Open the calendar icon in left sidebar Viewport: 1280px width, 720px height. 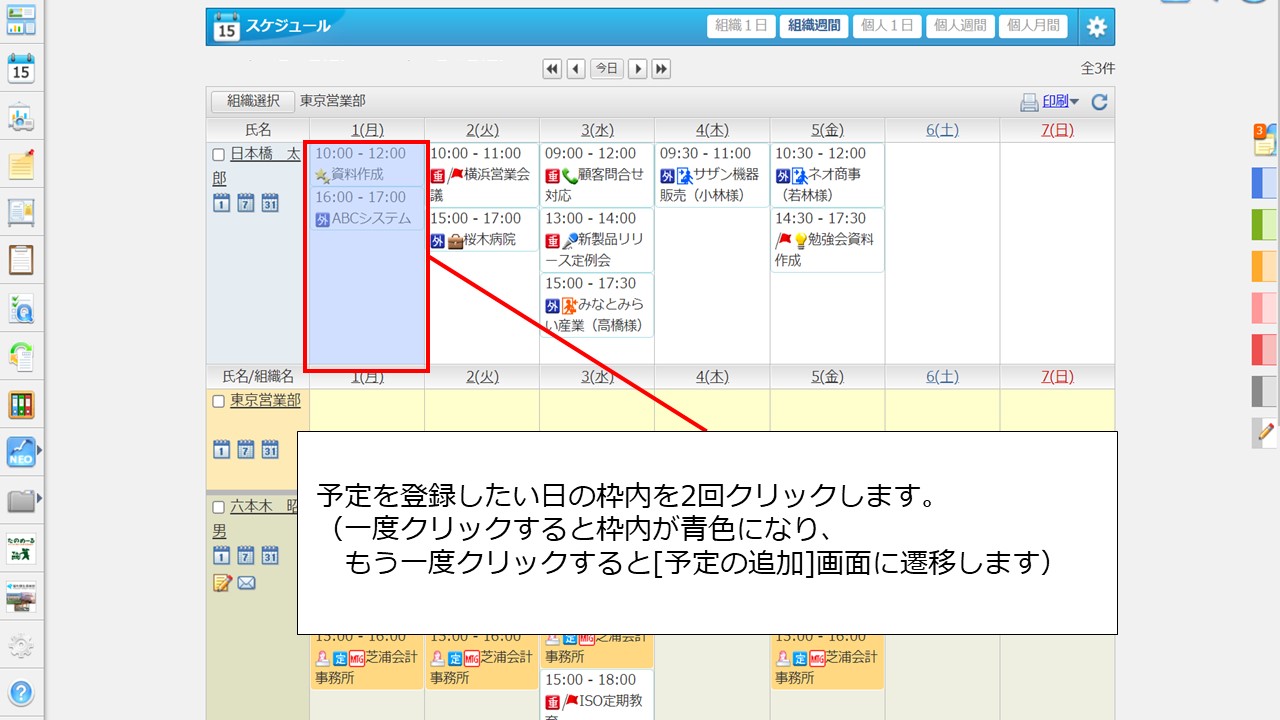pos(21,69)
